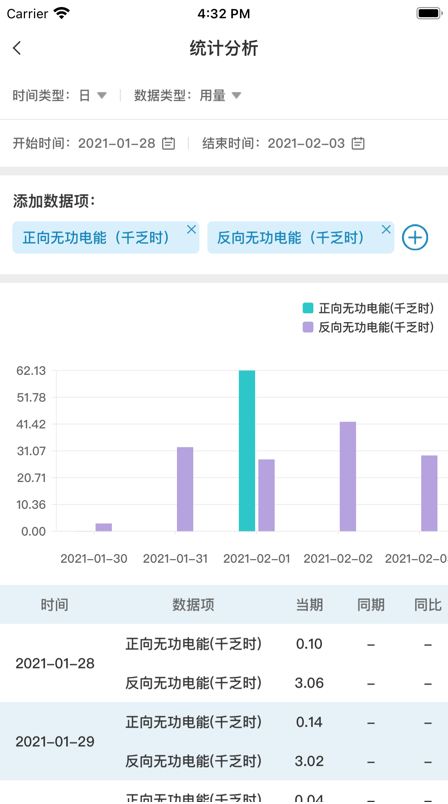Viewport: 448px width, 804px height.
Task: Select the 正向无功电能(千乏时) data tag
Action: [106, 237]
